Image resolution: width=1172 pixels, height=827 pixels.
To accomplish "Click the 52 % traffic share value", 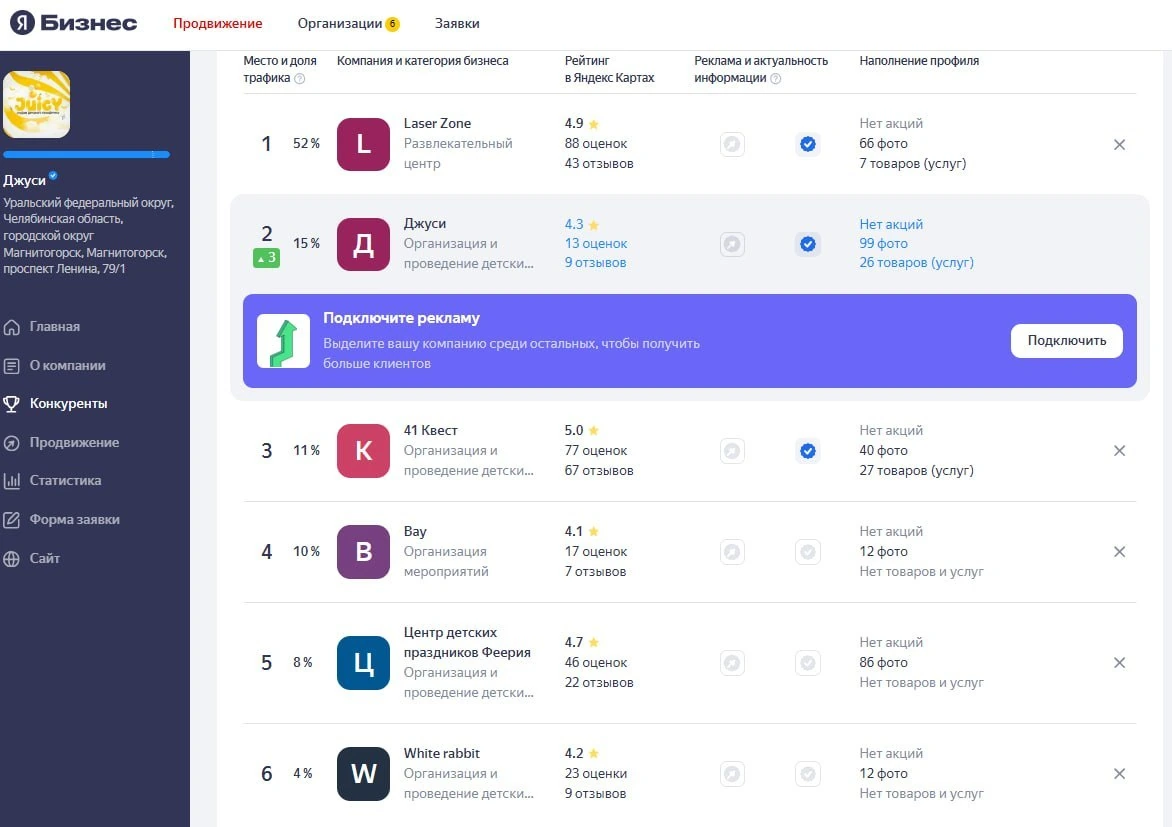I will click(x=306, y=144).
